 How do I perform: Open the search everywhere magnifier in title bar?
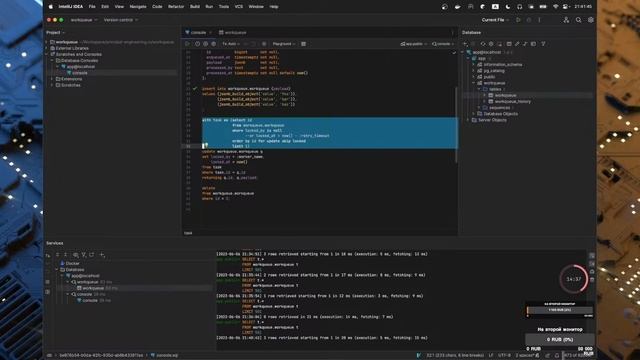(x=578, y=20)
